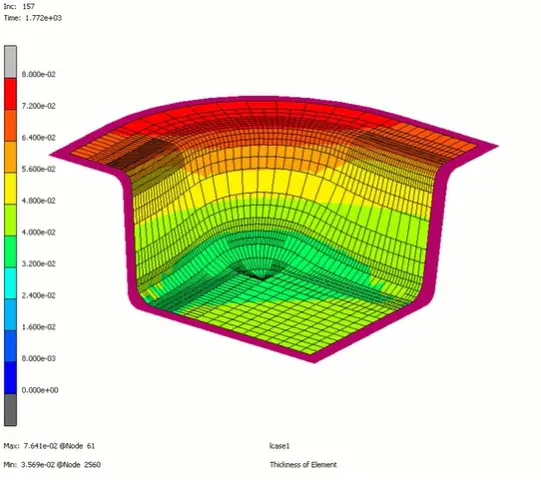Click the light gray top legend cap

click(10, 62)
